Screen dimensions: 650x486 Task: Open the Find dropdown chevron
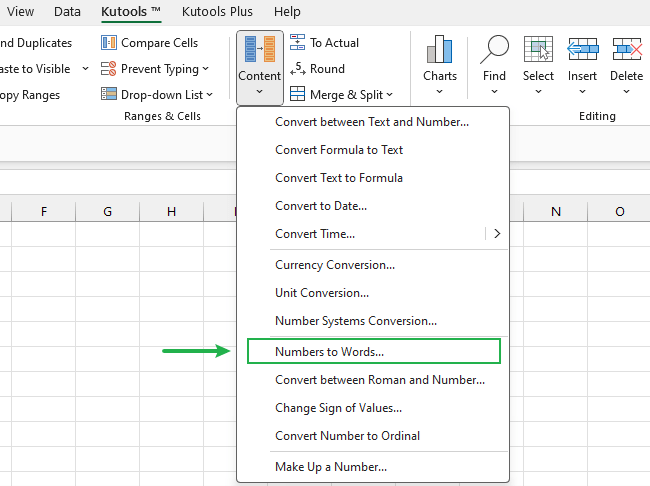coord(494,91)
